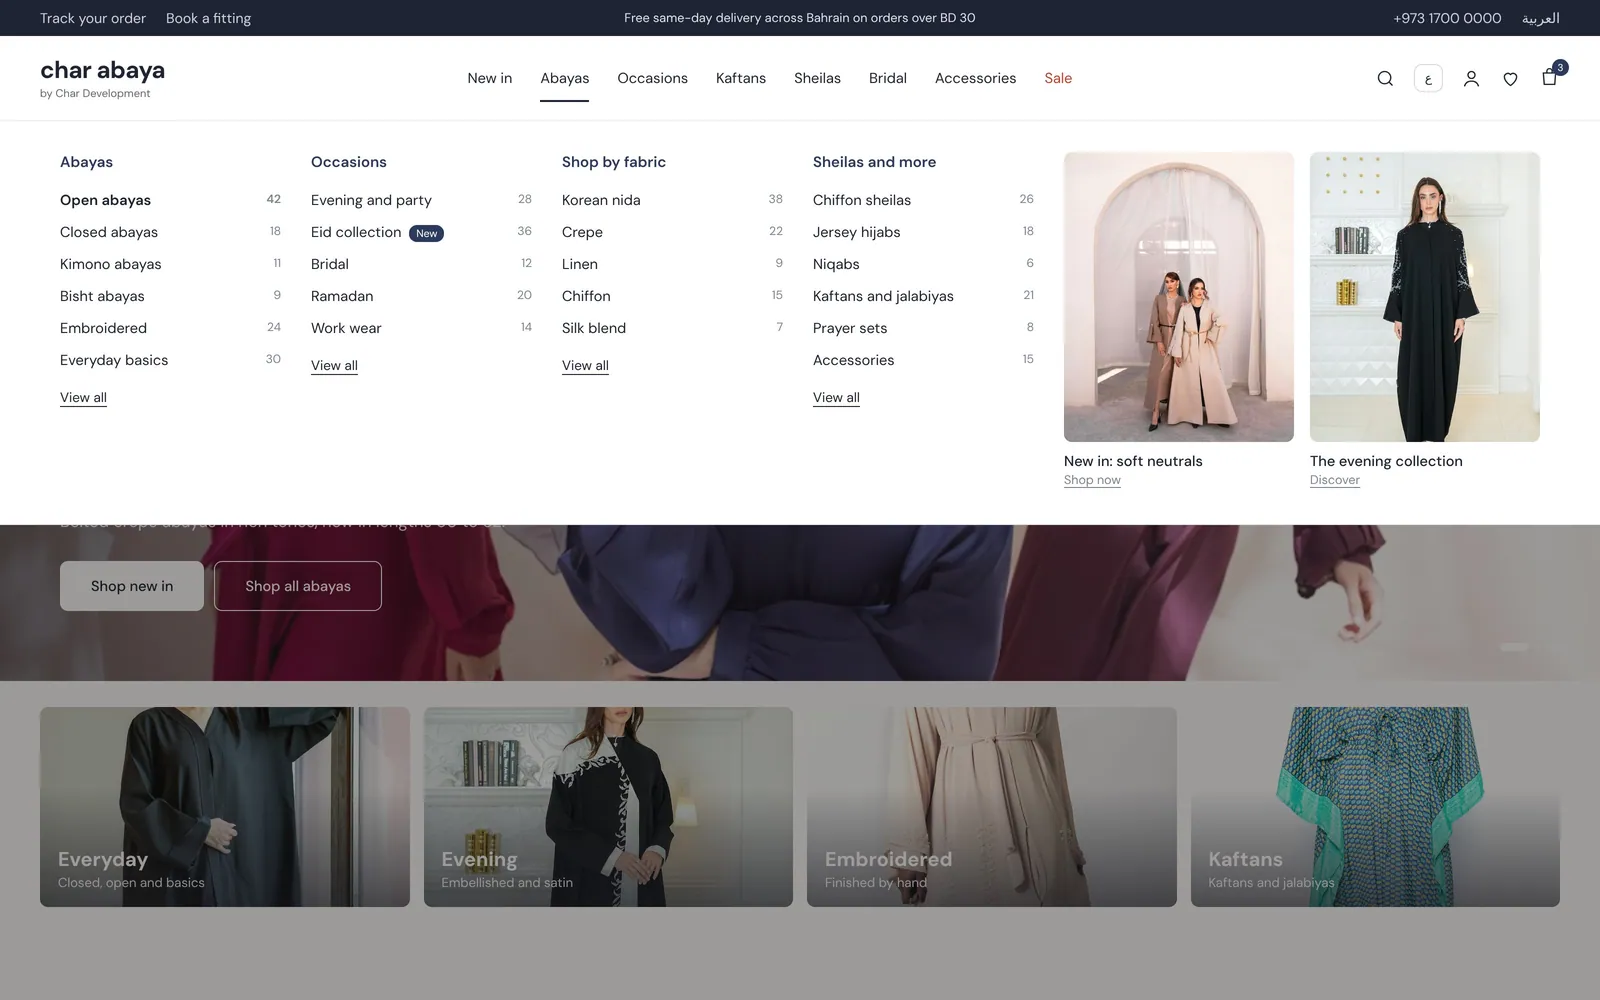Image resolution: width=1600 pixels, height=1000 pixels.
Task: Open the Bridal navigation item
Action: coord(888,78)
